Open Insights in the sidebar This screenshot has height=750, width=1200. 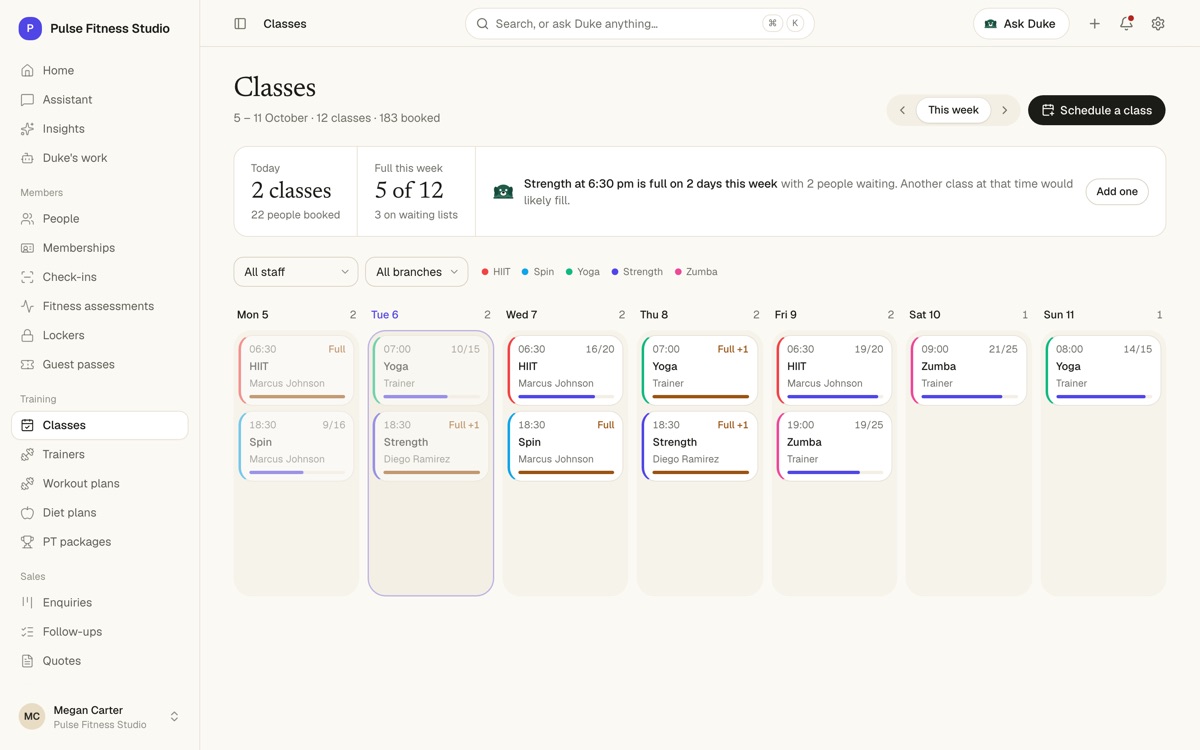100,129
